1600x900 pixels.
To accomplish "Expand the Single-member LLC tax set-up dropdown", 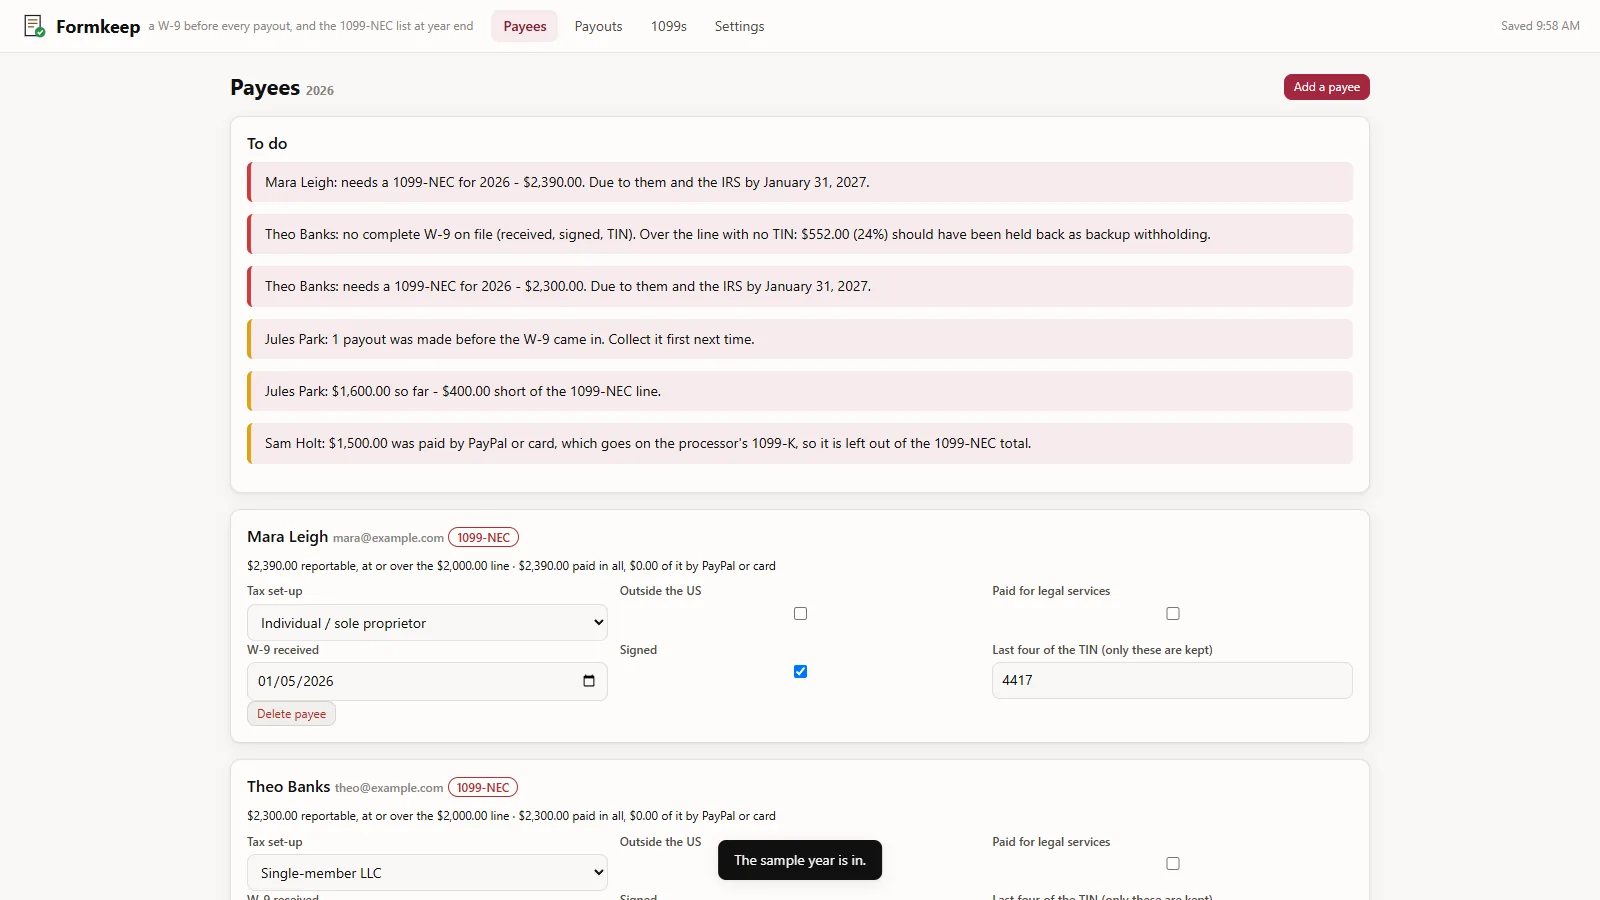I will pos(427,873).
